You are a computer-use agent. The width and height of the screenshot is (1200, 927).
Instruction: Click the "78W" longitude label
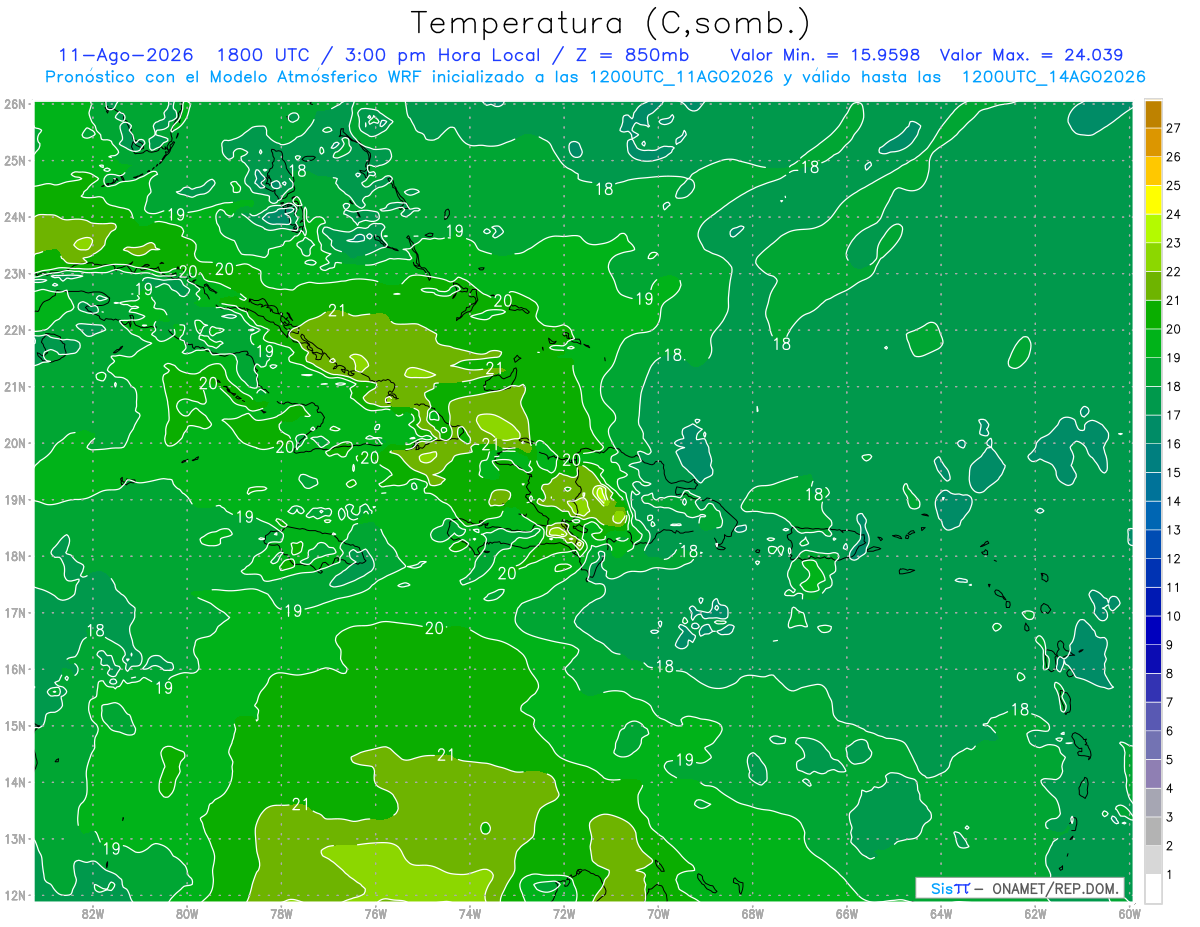coord(281,913)
